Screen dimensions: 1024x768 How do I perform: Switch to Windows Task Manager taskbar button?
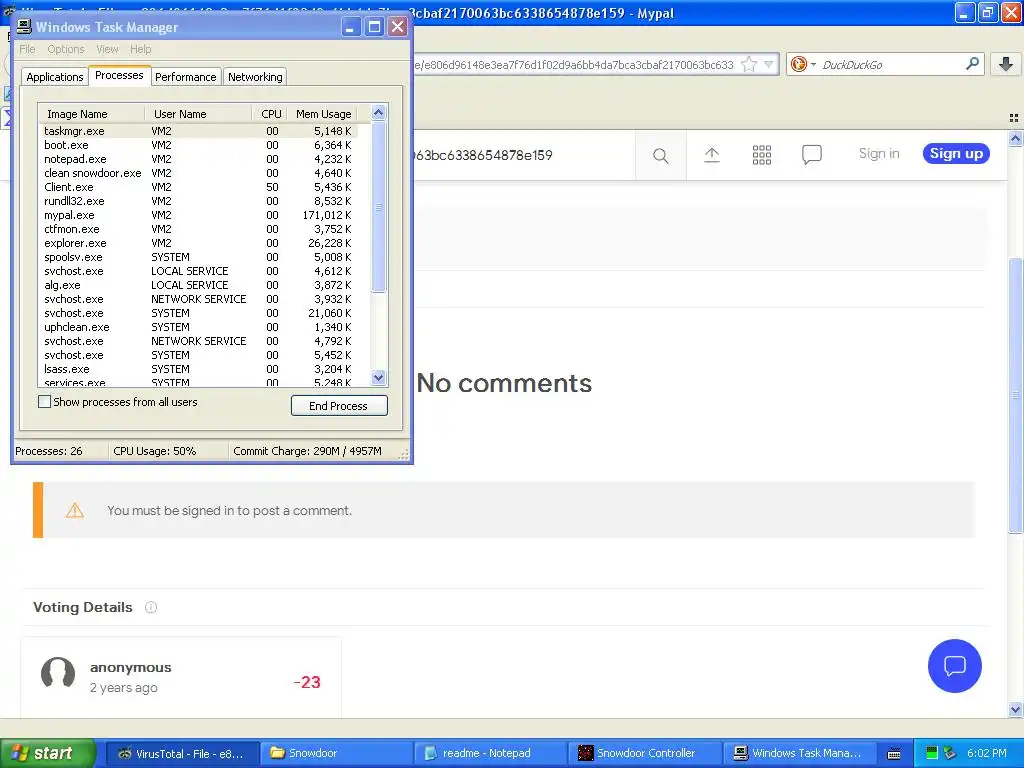[799, 753]
